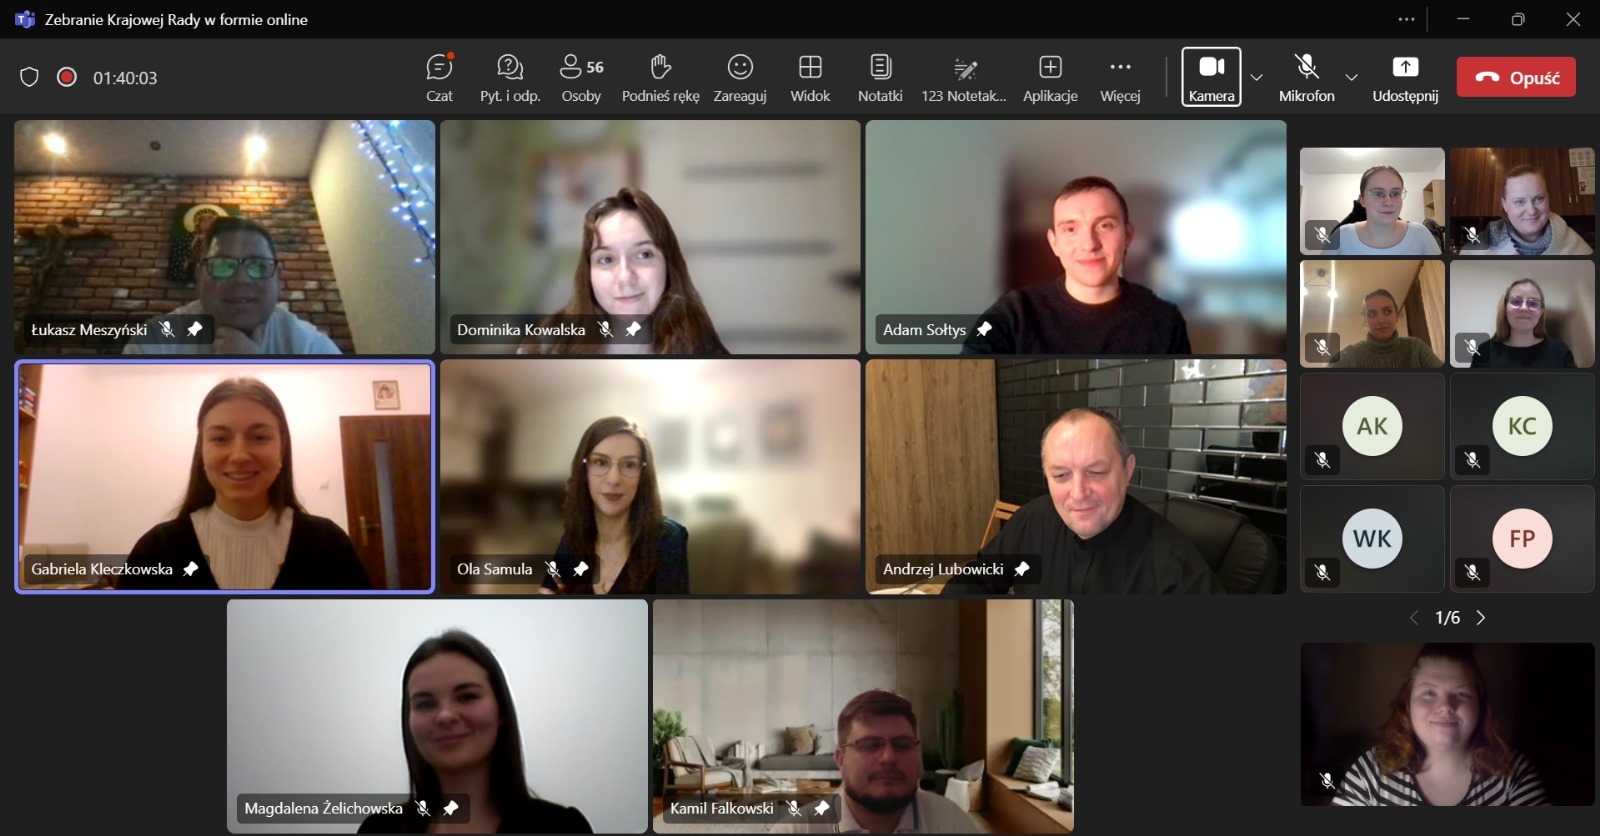This screenshot has width=1600, height=836.
Task: Go to previous participants page
Action: (x=1414, y=618)
